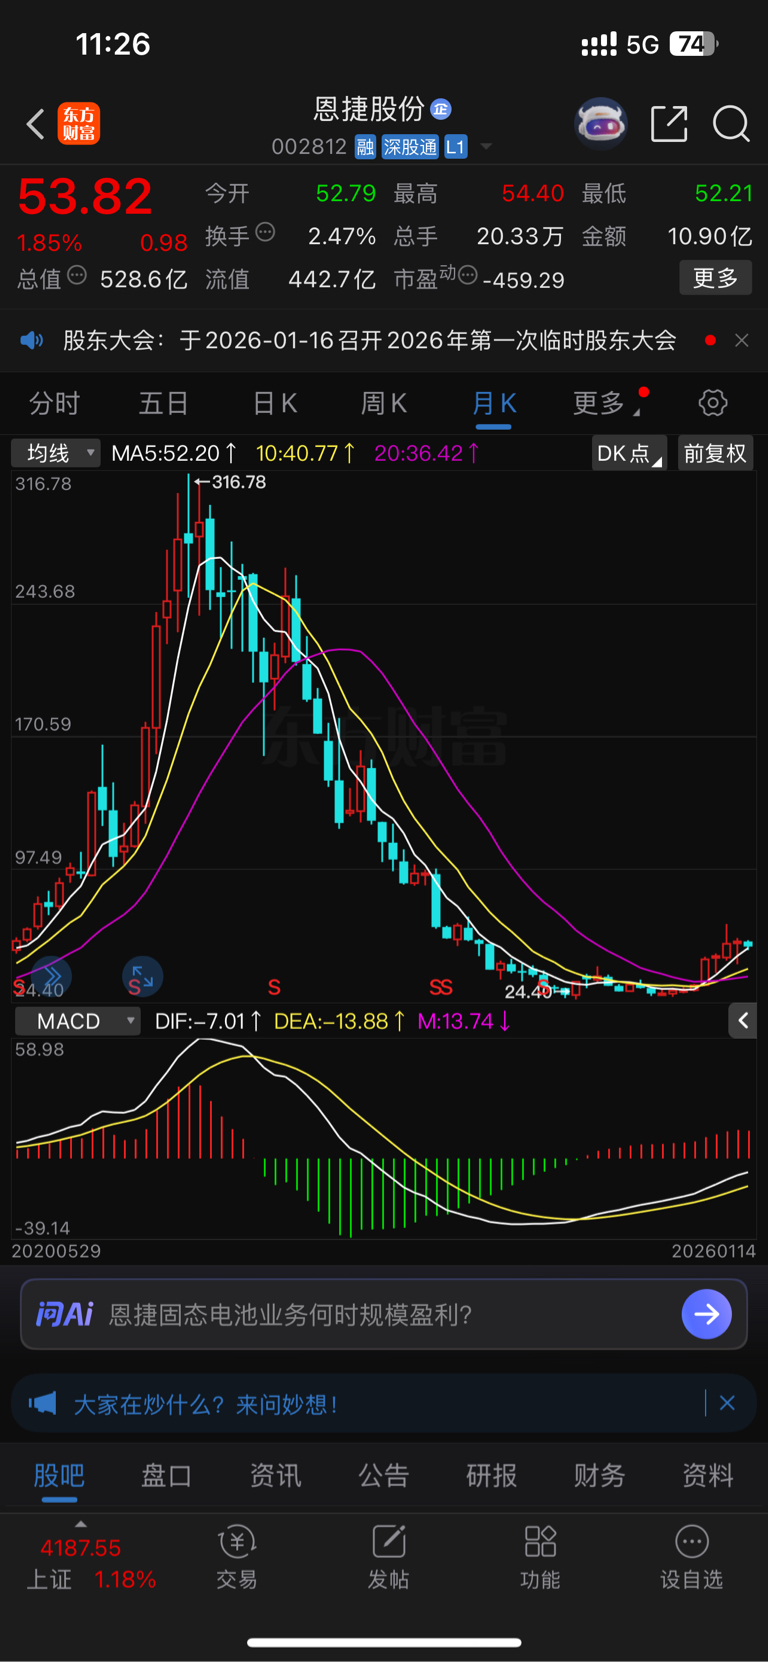The height and width of the screenshot is (1662, 768).
Task: Select the 盘口 tab
Action: click(x=167, y=1475)
